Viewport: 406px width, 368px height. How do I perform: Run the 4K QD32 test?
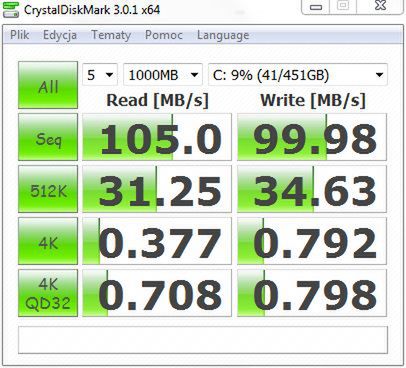click(48, 293)
